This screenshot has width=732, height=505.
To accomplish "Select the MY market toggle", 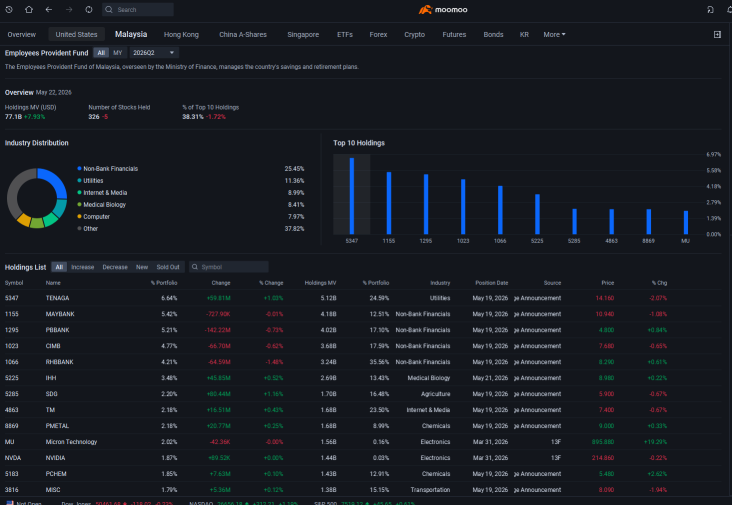I will click(x=118, y=53).
